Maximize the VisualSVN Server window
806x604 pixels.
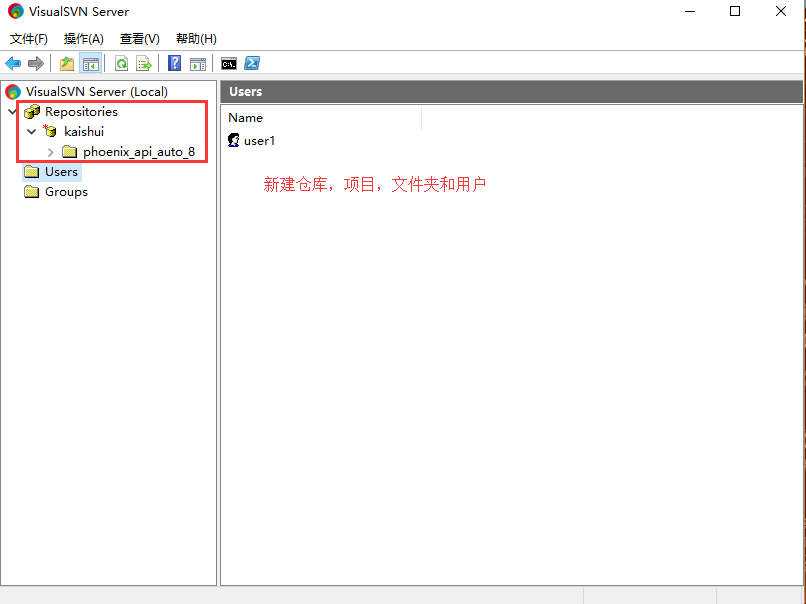pos(735,11)
